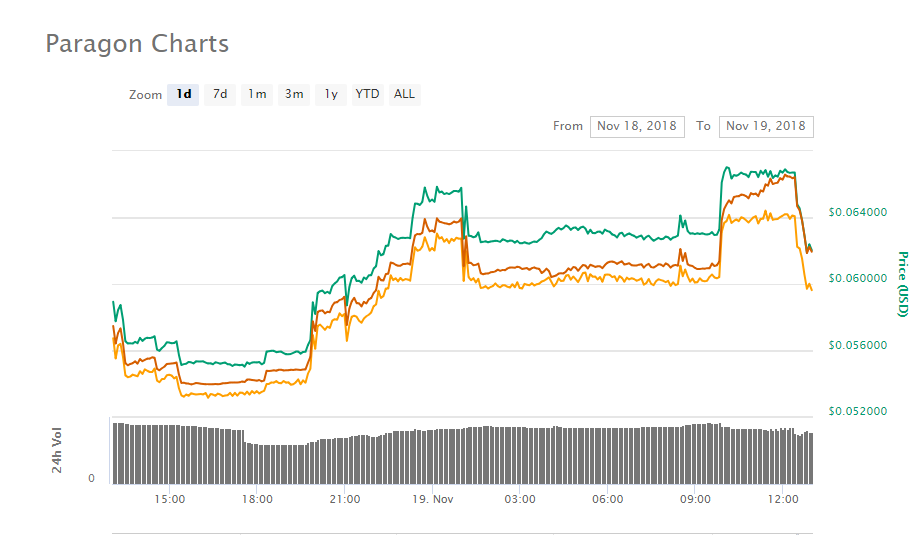This screenshot has width=918, height=535.
Task: Show ALL time chart range
Action: tap(405, 95)
